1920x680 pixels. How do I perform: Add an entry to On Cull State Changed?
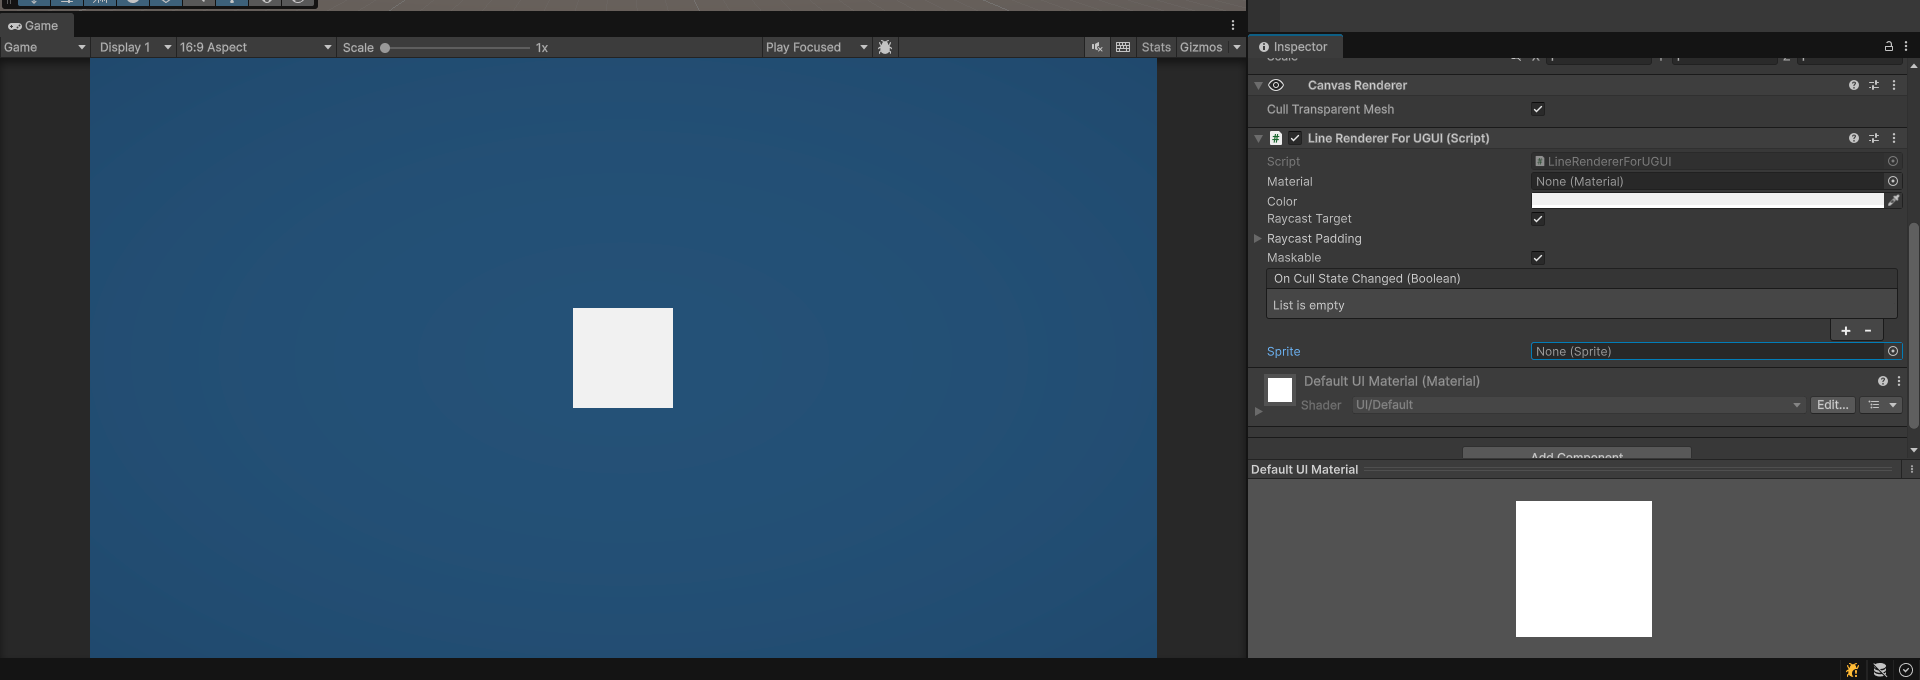tap(1846, 330)
